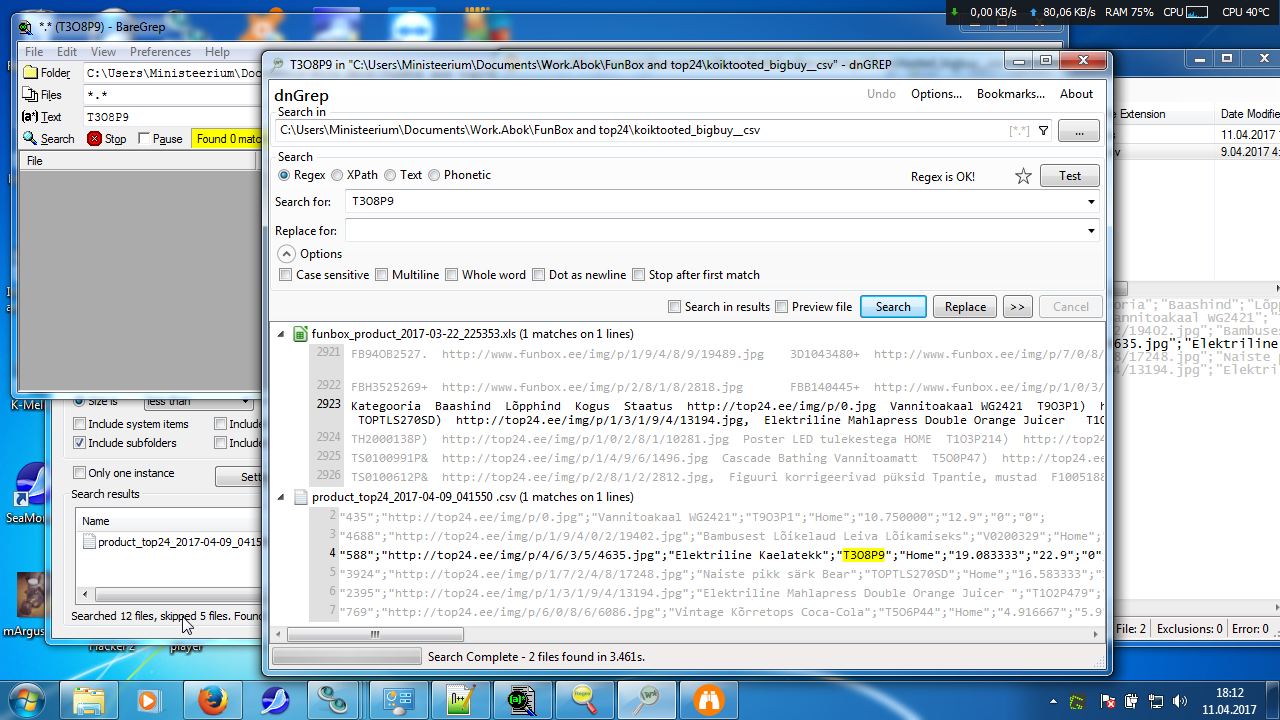Click the Search in folder path field

663,130
